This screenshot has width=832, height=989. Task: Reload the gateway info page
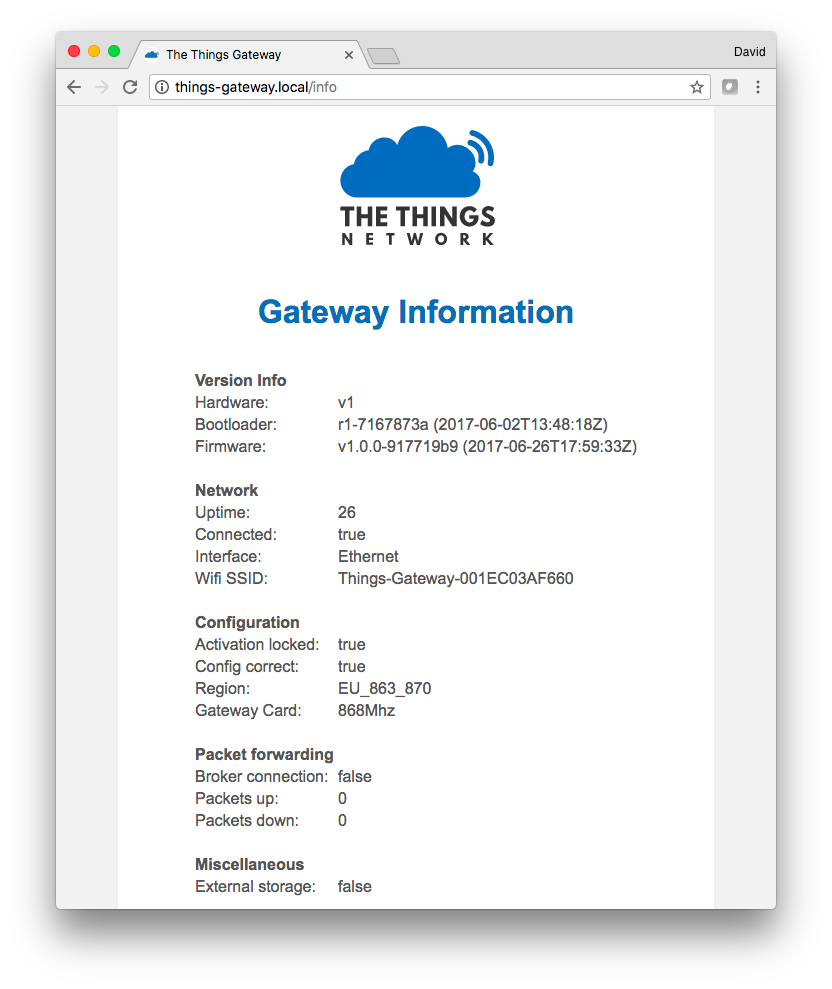coord(130,87)
